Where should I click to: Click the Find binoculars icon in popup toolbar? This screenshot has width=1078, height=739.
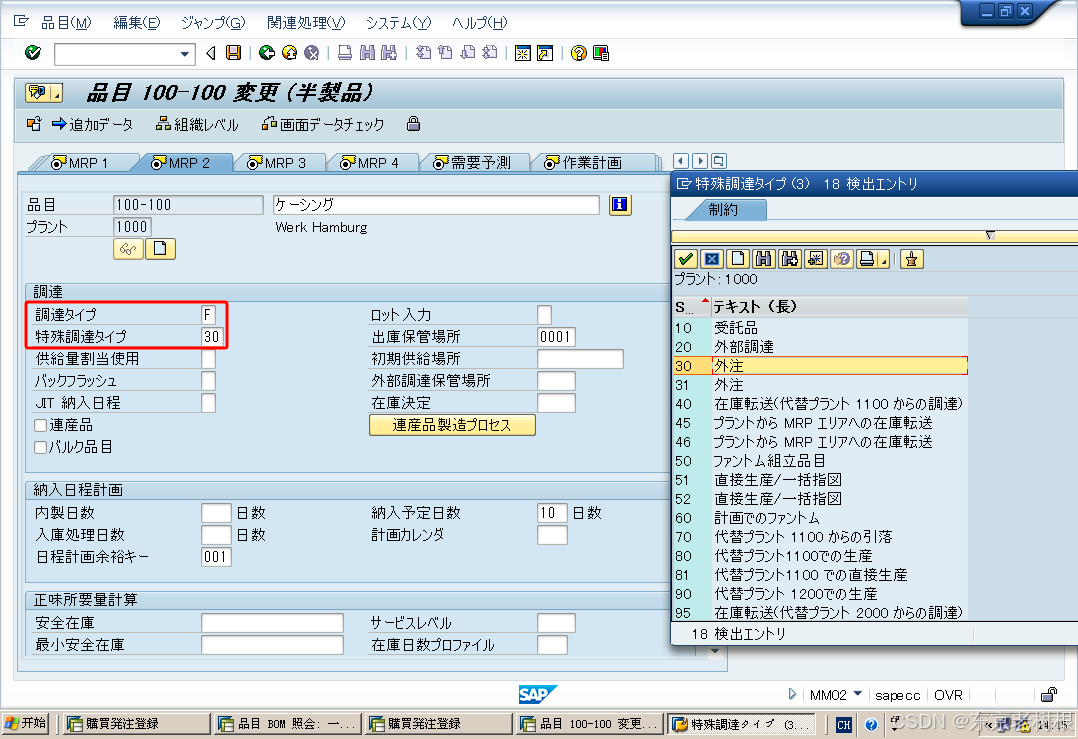pos(763,259)
